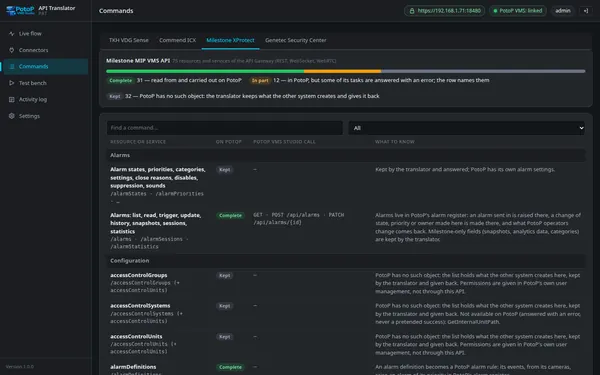Click the admin user button

(x=563, y=11)
